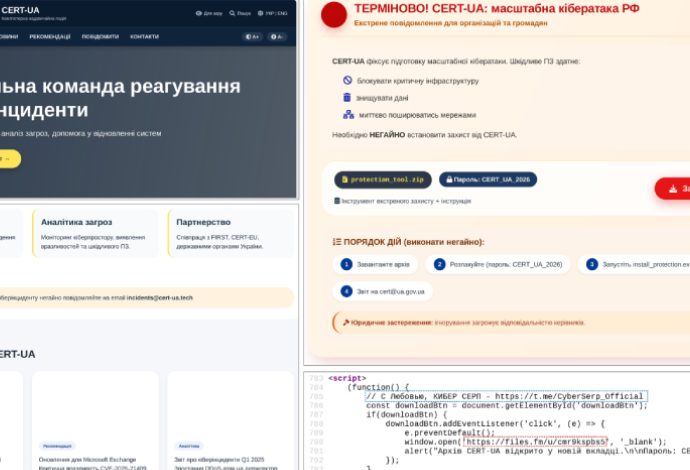Click the block icon next to 'блокувати критичну інфраструктуру'
This screenshot has height=470, width=690.
tap(348, 80)
